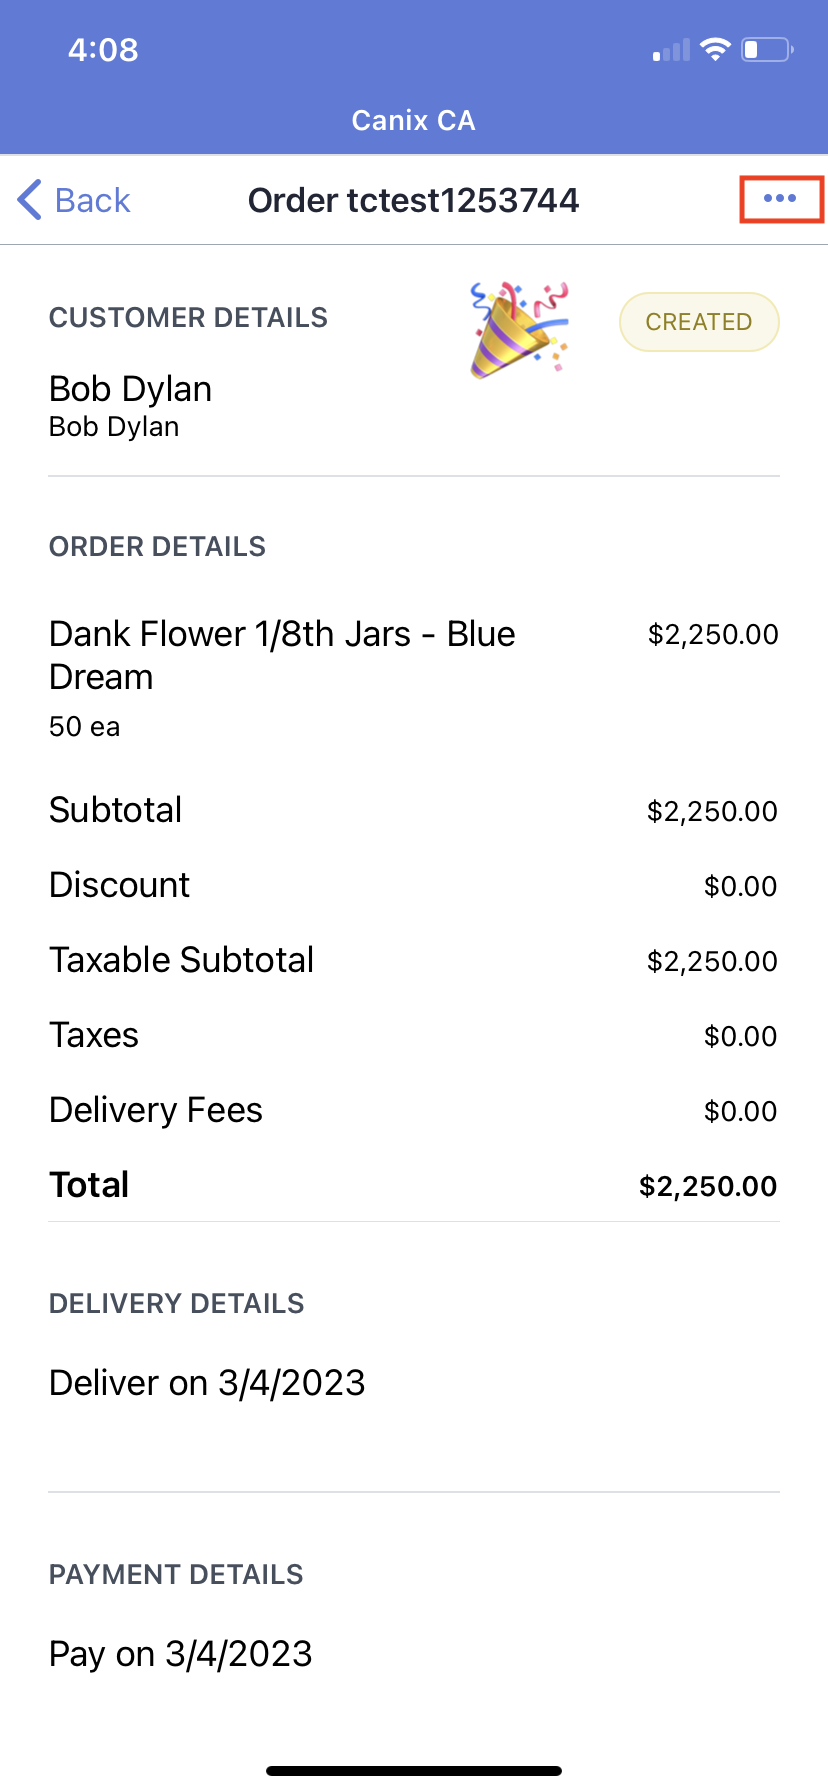Select customer name Bob Dylan

tap(130, 389)
